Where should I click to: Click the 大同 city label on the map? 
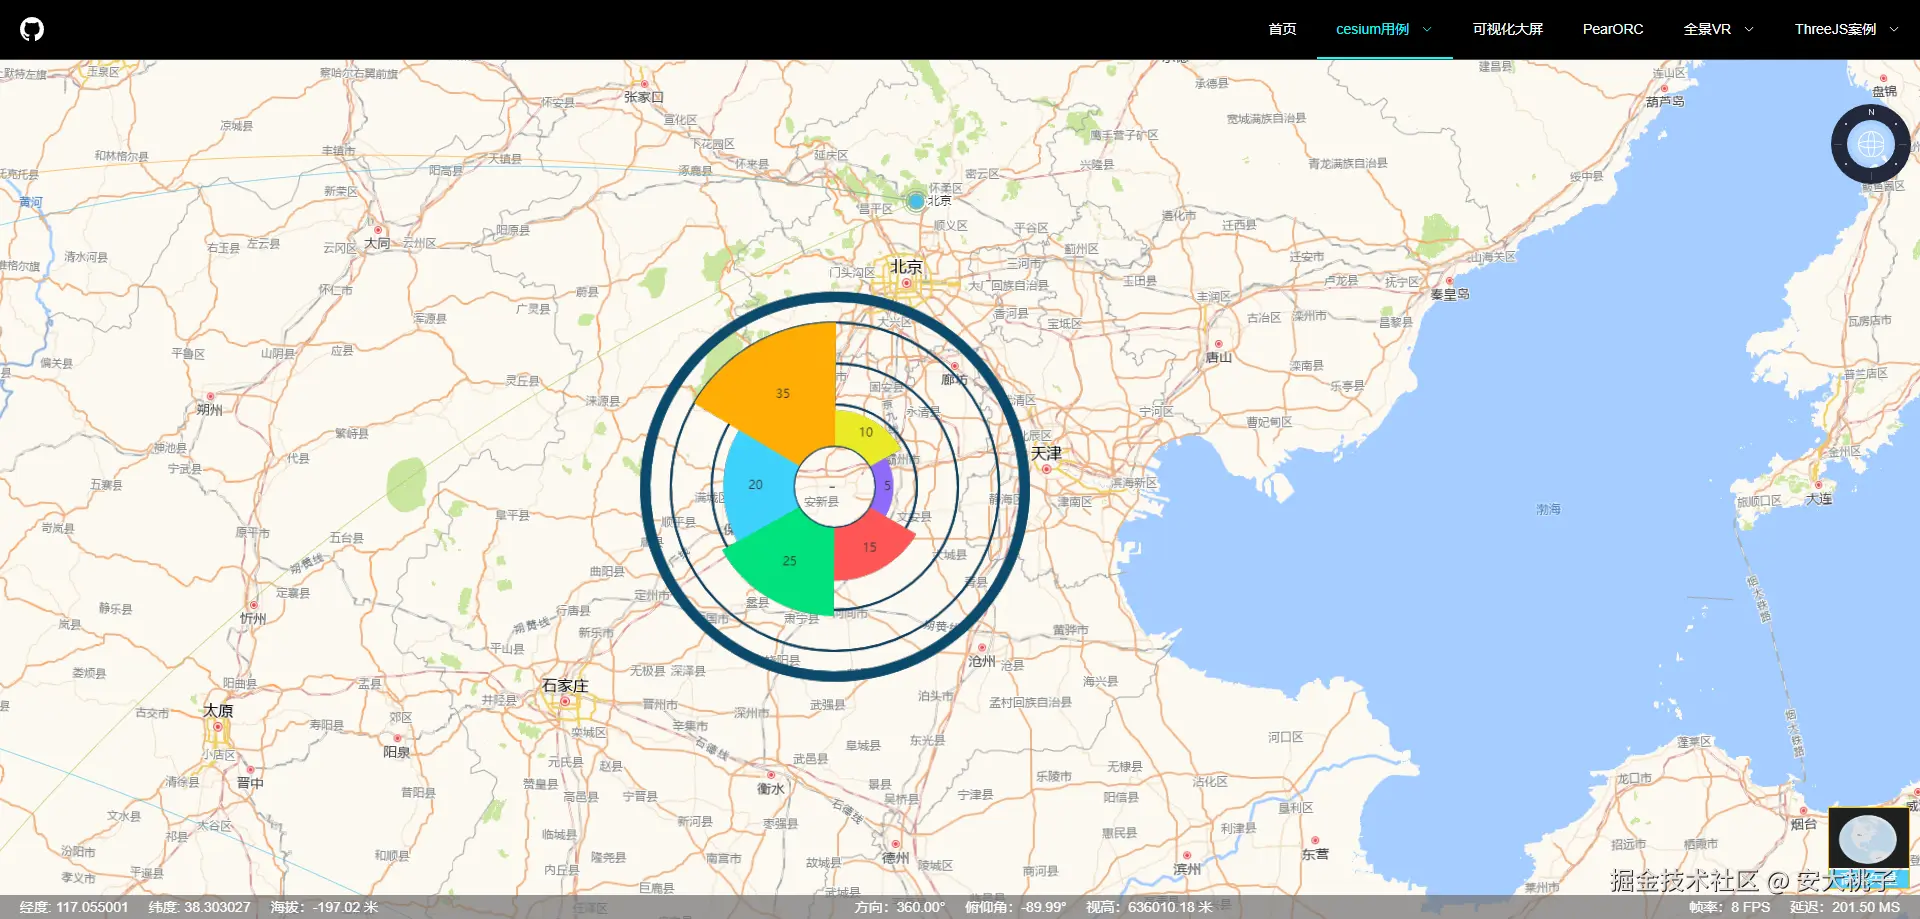tap(377, 243)
